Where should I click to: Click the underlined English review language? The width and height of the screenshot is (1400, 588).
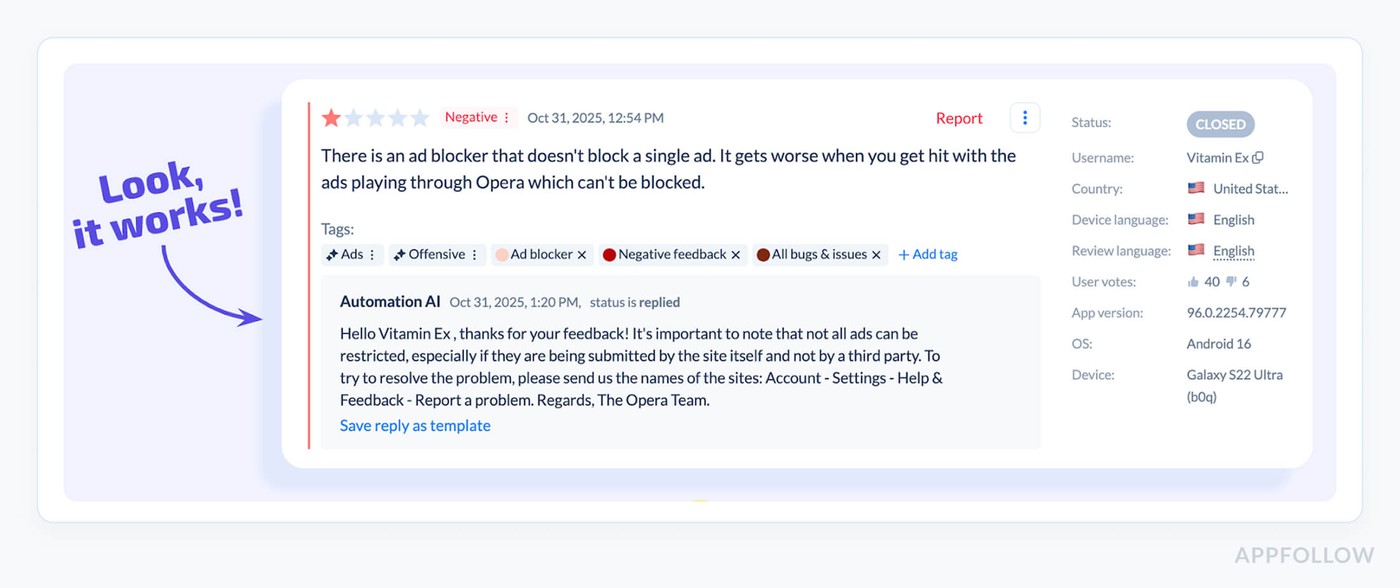(x=1233, y=251)
